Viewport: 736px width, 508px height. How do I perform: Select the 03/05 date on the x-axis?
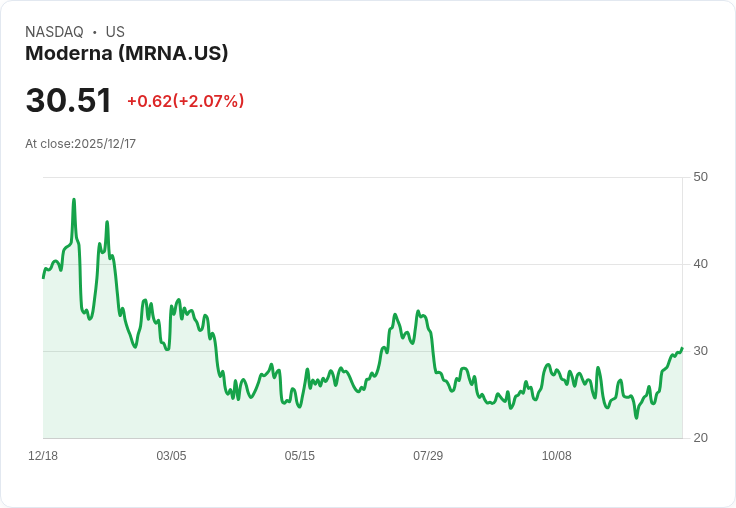point(171,456)
